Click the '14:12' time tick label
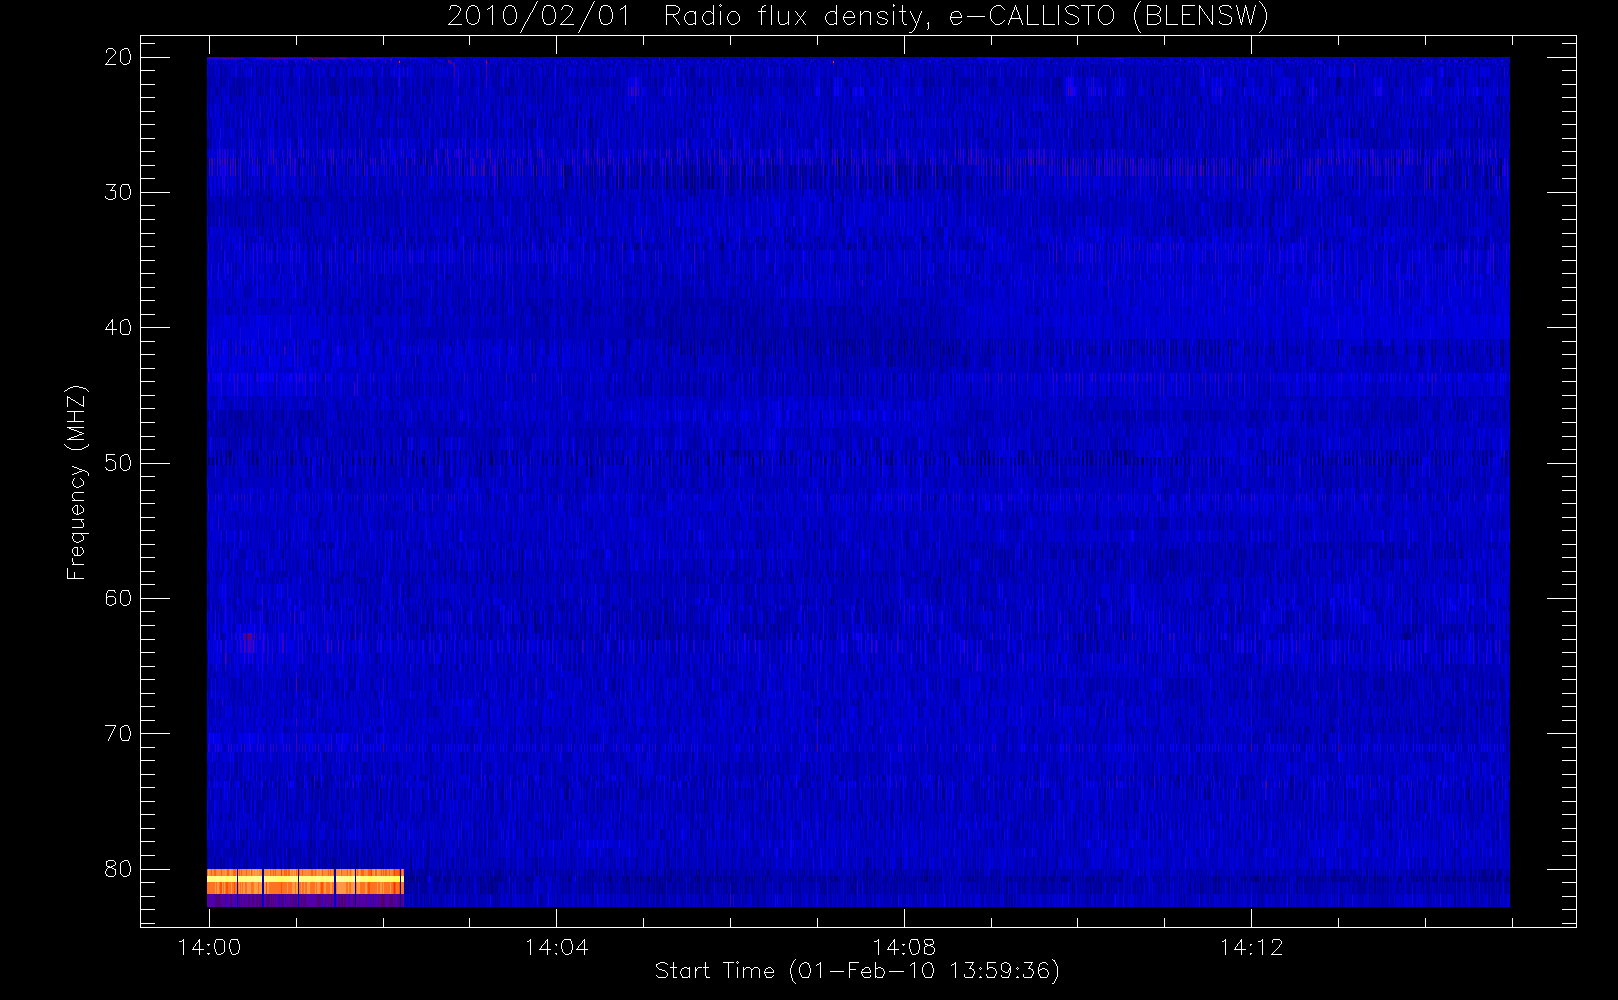This screenshot has height=1000, width=1618. (1251, 947)
